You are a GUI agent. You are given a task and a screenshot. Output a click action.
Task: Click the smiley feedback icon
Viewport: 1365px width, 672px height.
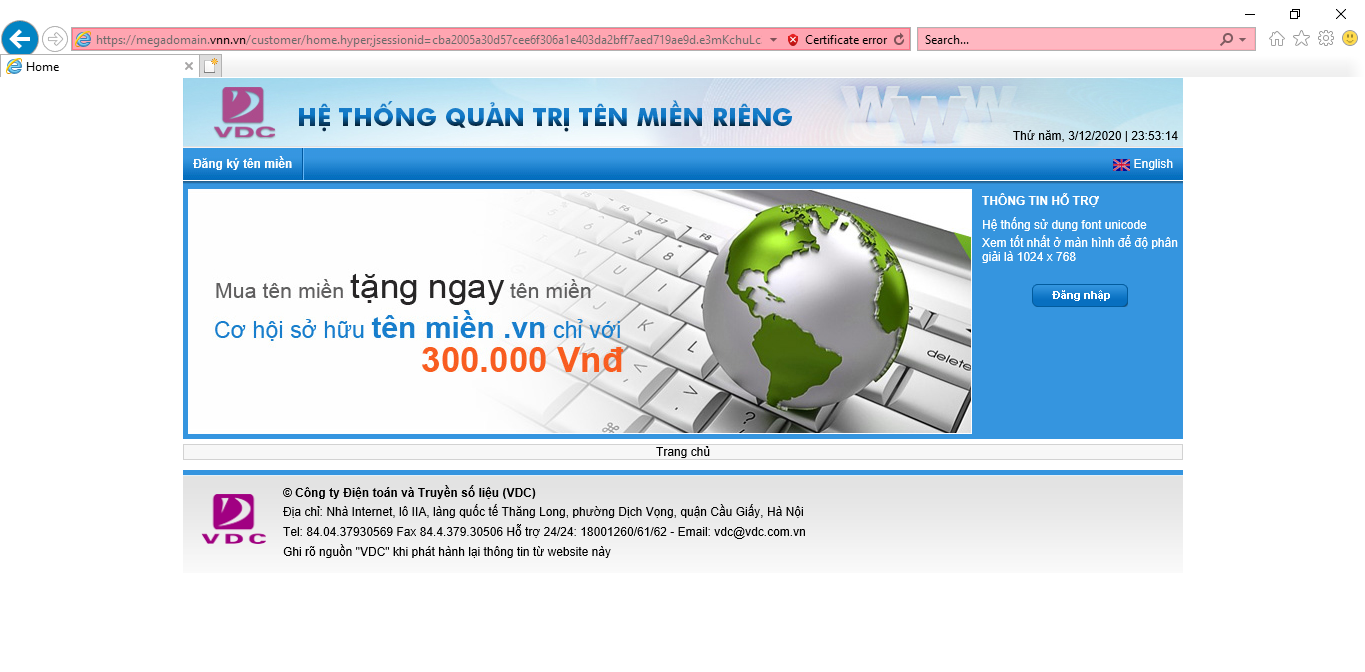pyautogui.click(x=1350, y=38)
